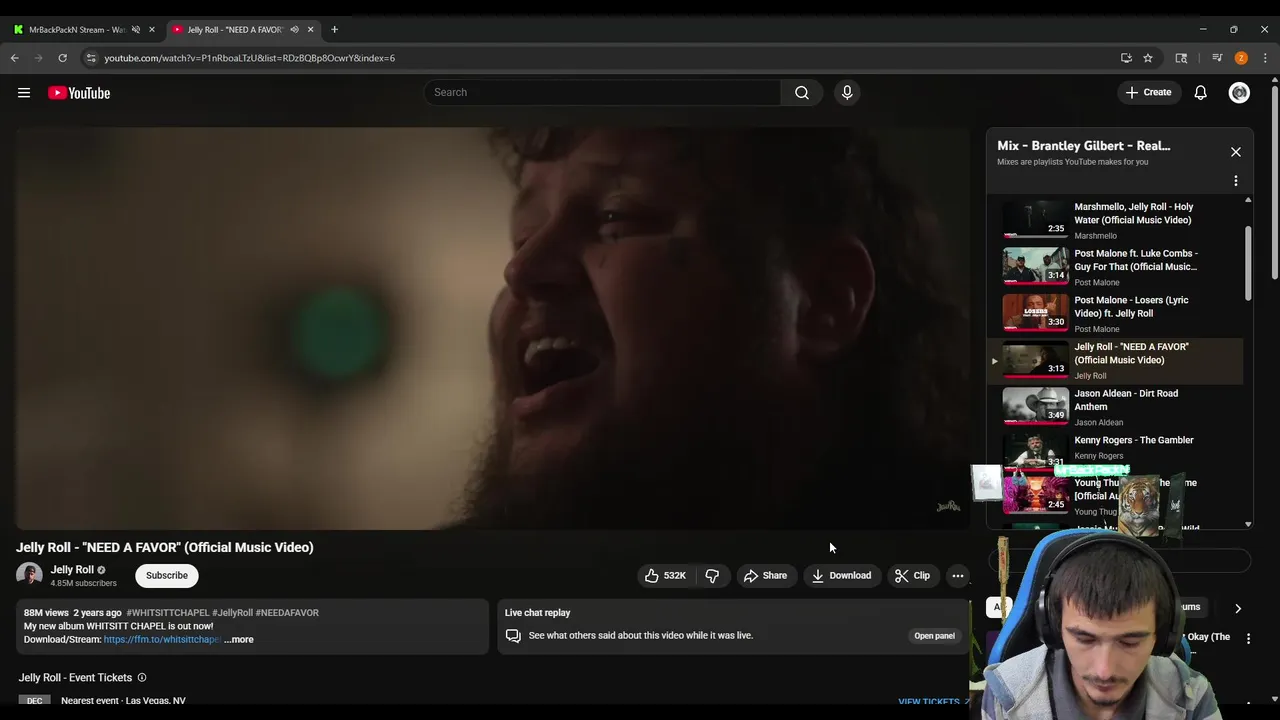Open the account avatar menu
The height and width of the screenshot is (720, 1280).
pos(1239,93)
